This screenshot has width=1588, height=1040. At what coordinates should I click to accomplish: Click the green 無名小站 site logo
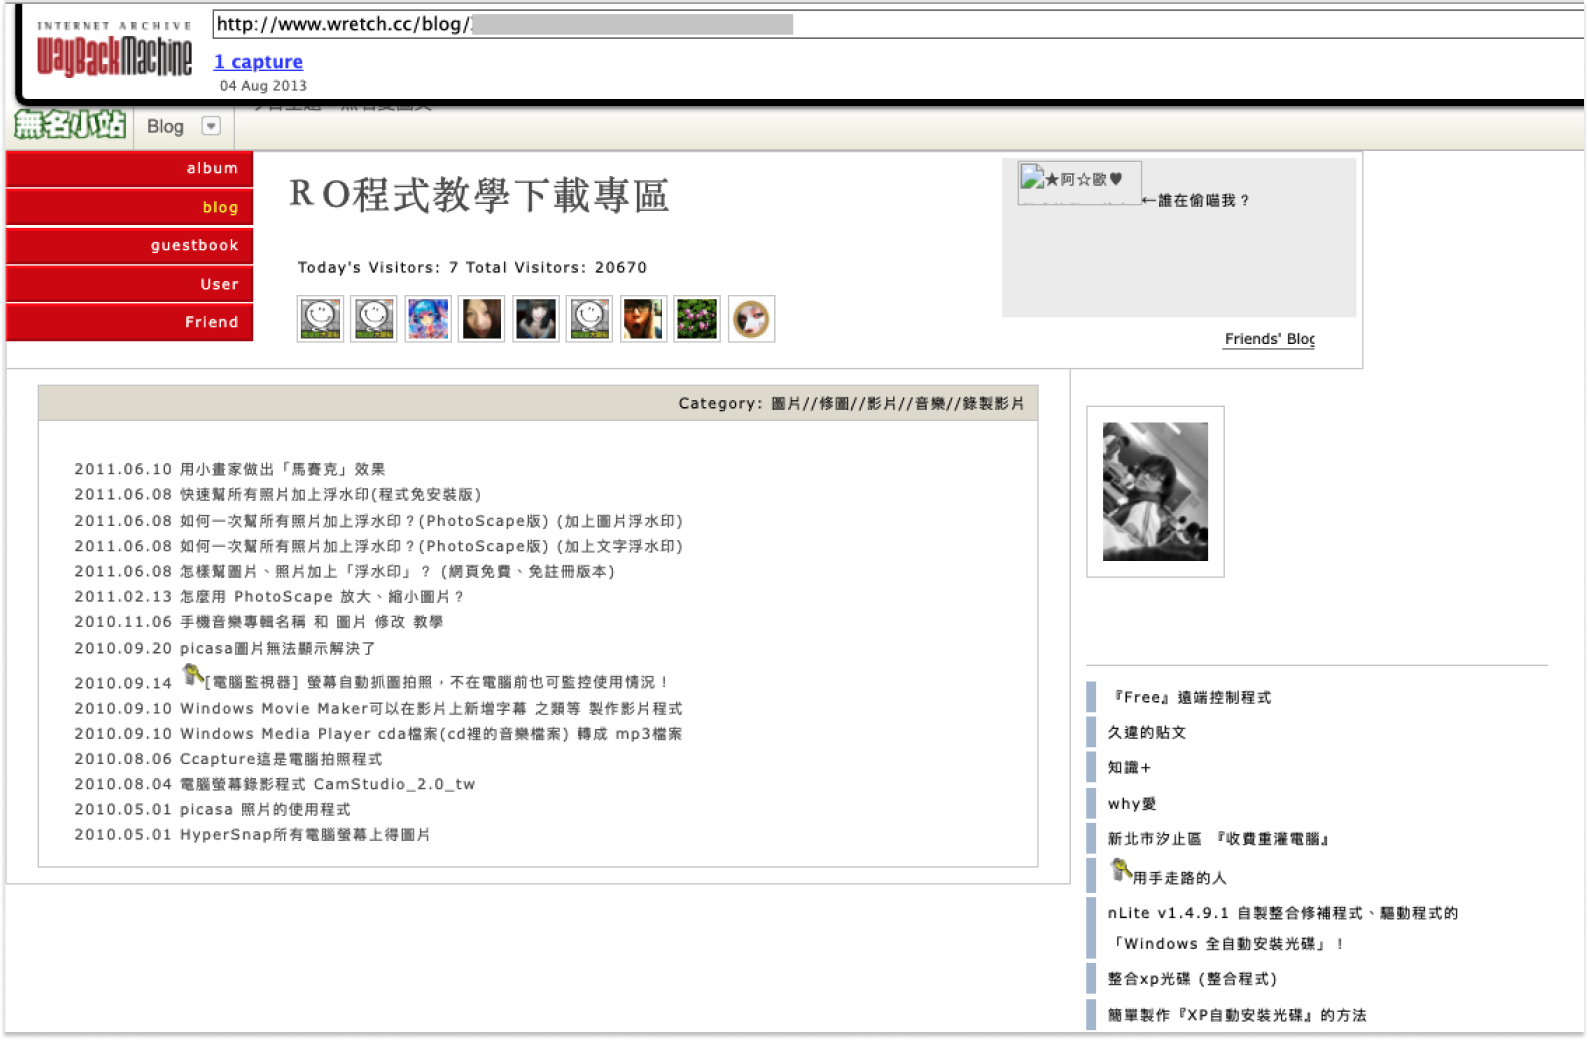(x=70, y=125)
